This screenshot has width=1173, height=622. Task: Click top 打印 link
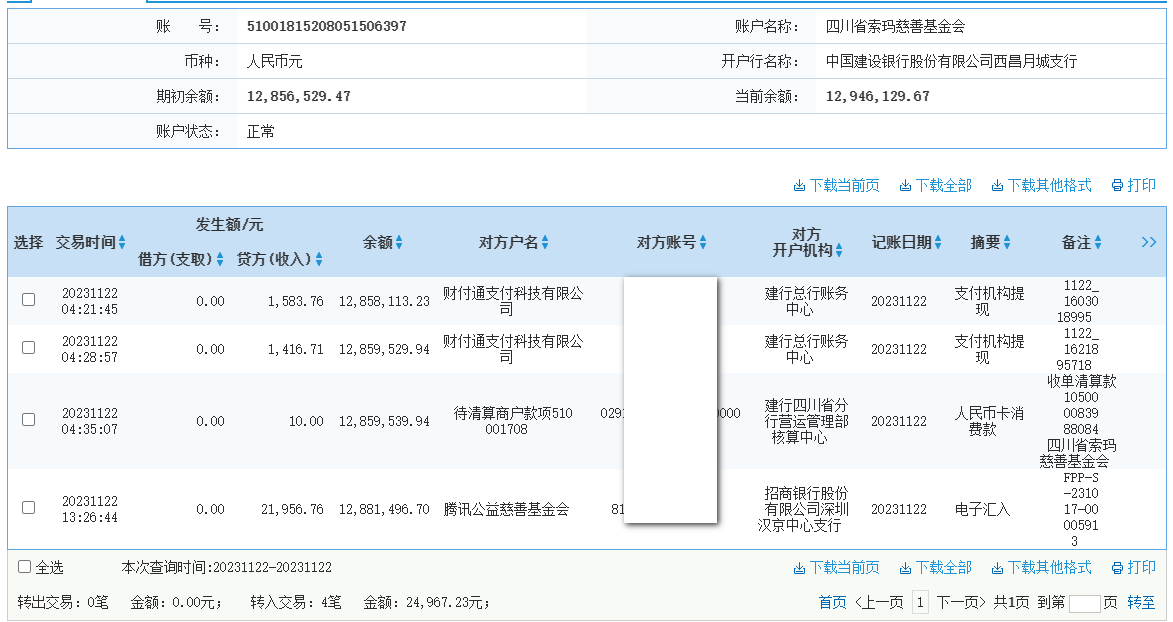coord(1133,185)
